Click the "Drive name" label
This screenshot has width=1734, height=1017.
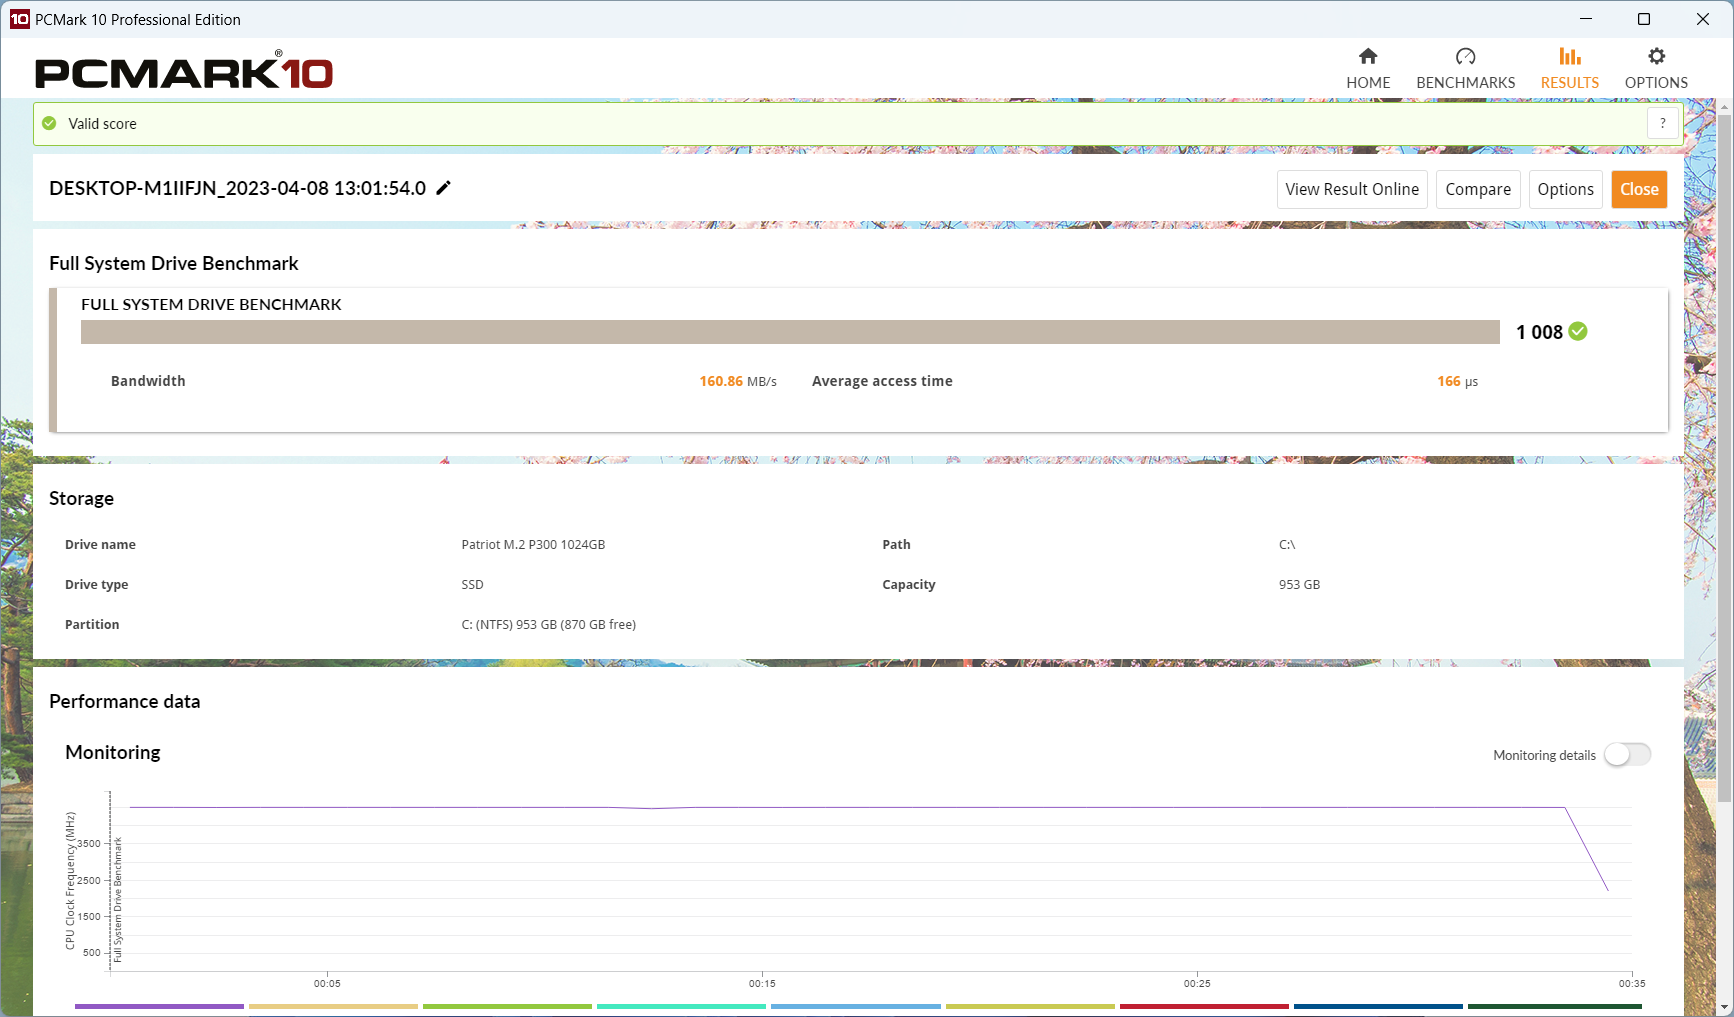click(100, 545)
